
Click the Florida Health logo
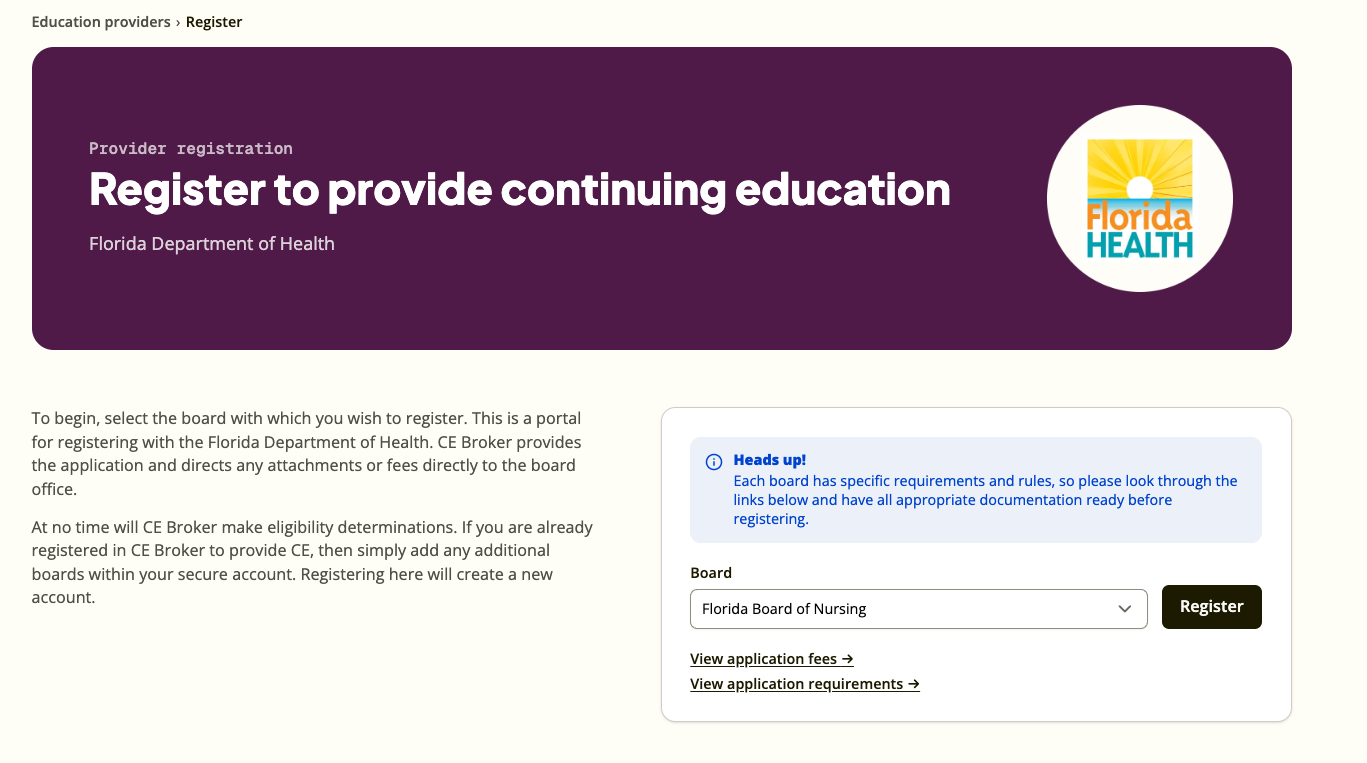(1139, 199)
